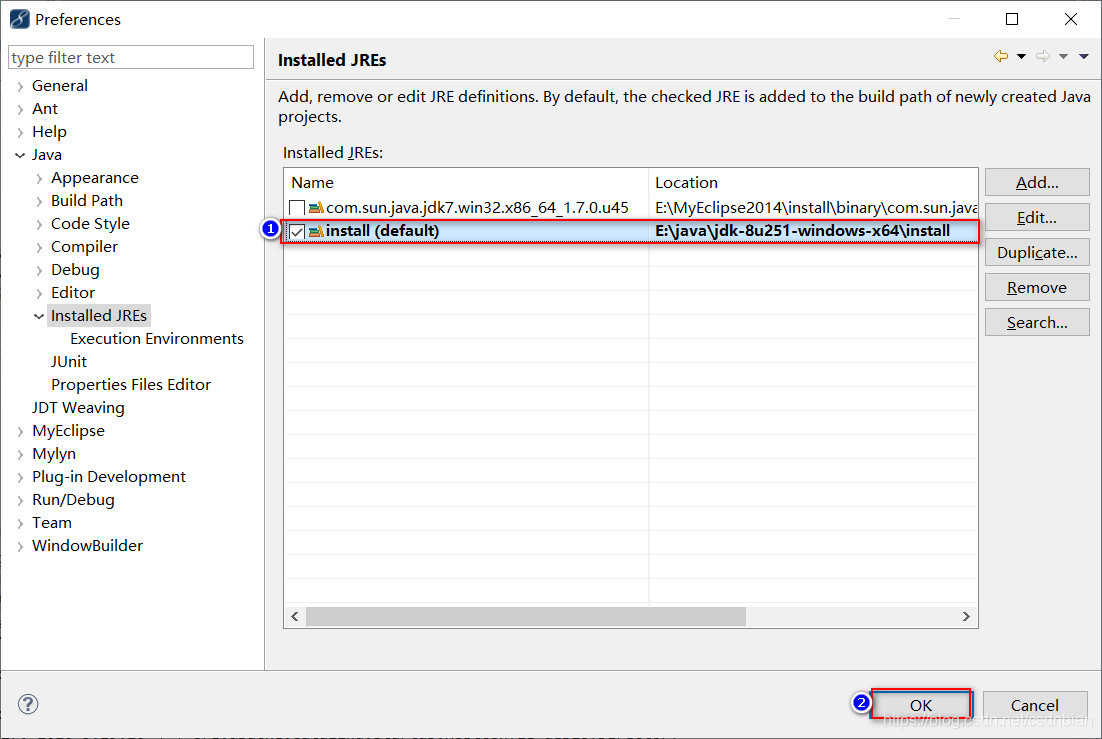Expand the Ant tree node

coord(20,110)
